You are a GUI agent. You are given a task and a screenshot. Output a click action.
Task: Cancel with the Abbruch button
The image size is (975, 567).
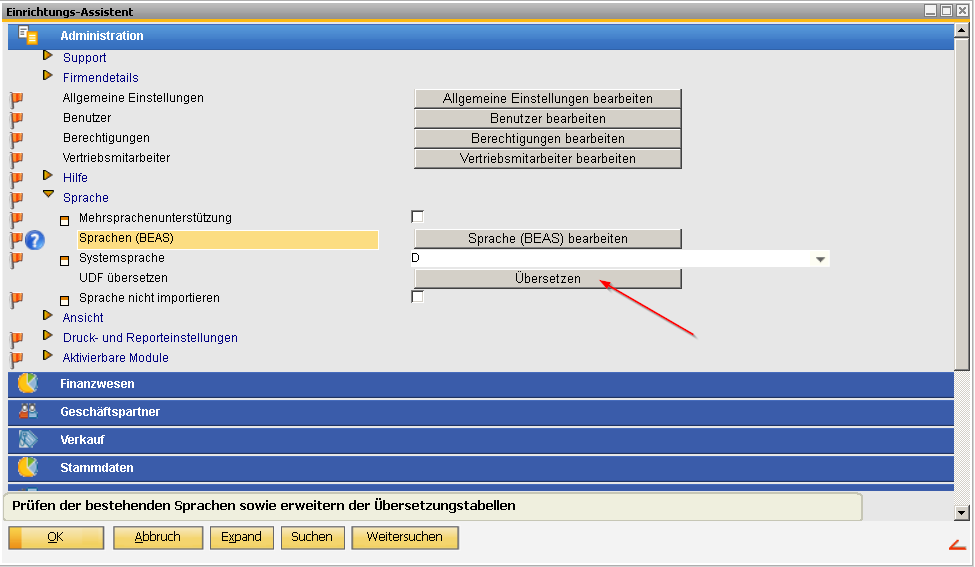(158, 537)
